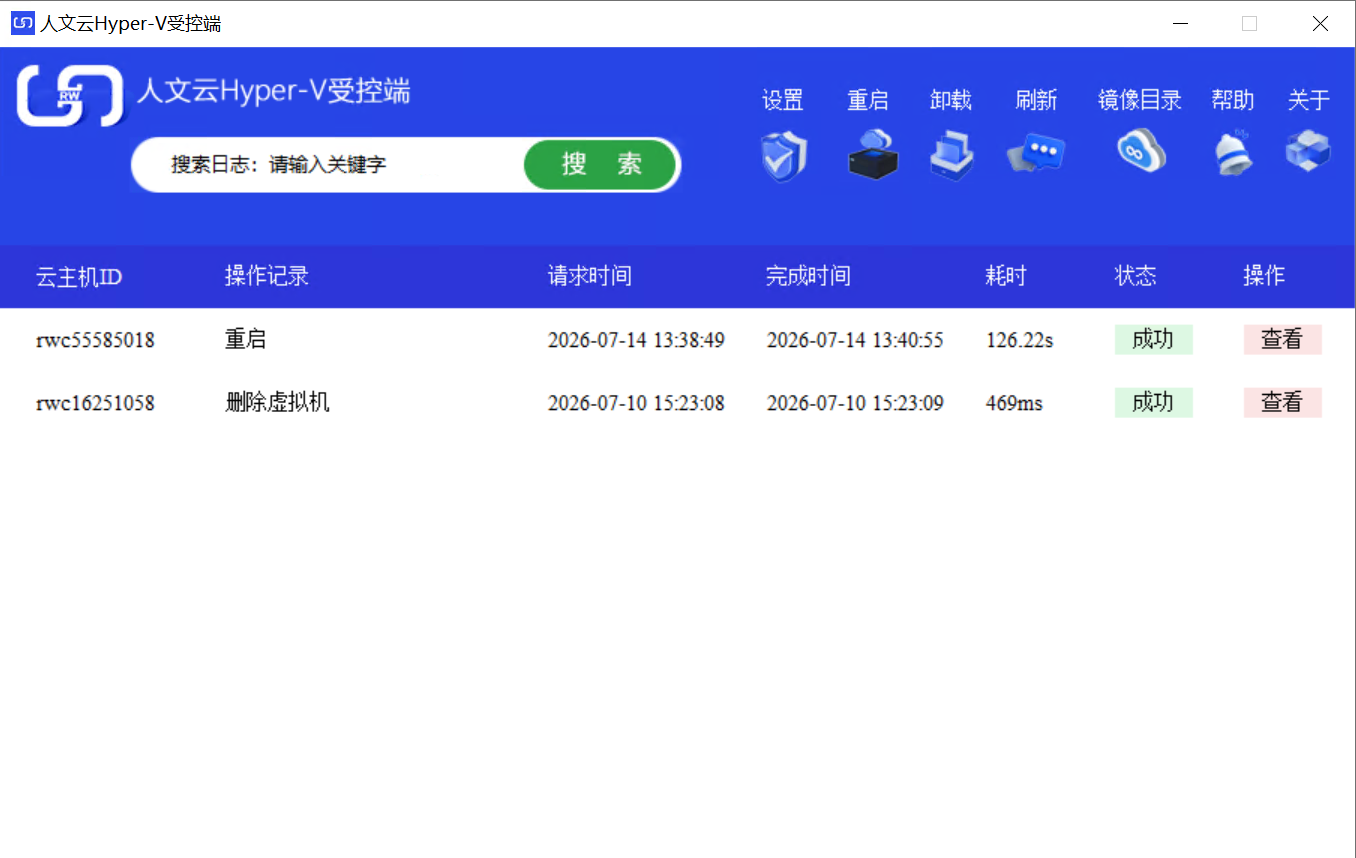Click the 重启 operation record cell
Viewport: 1356px width, 858px height.
click(246, 339)
